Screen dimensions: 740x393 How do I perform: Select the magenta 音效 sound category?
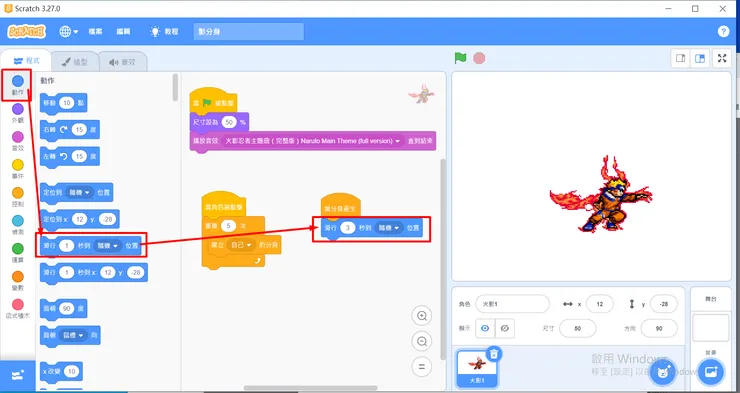17,141
